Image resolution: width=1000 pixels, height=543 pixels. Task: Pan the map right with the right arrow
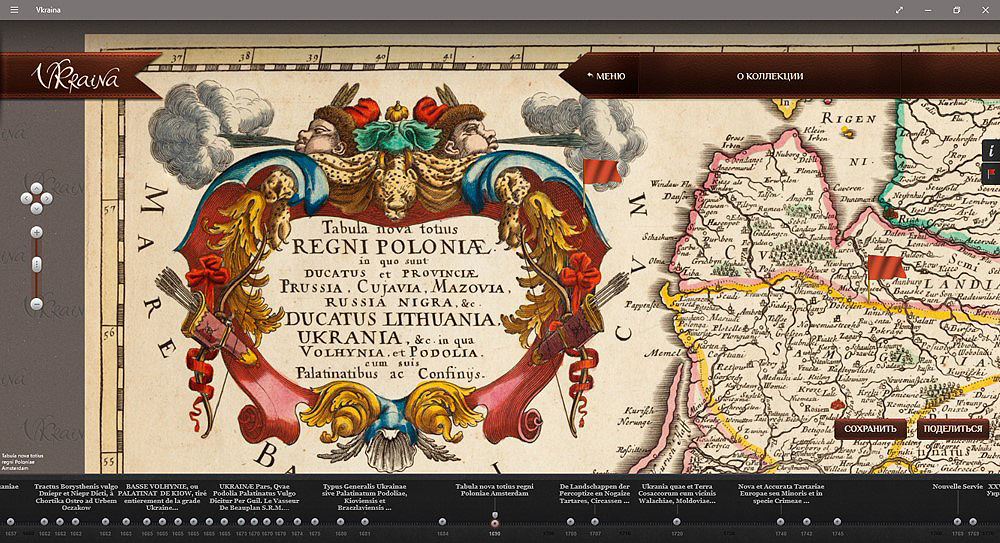47,198
